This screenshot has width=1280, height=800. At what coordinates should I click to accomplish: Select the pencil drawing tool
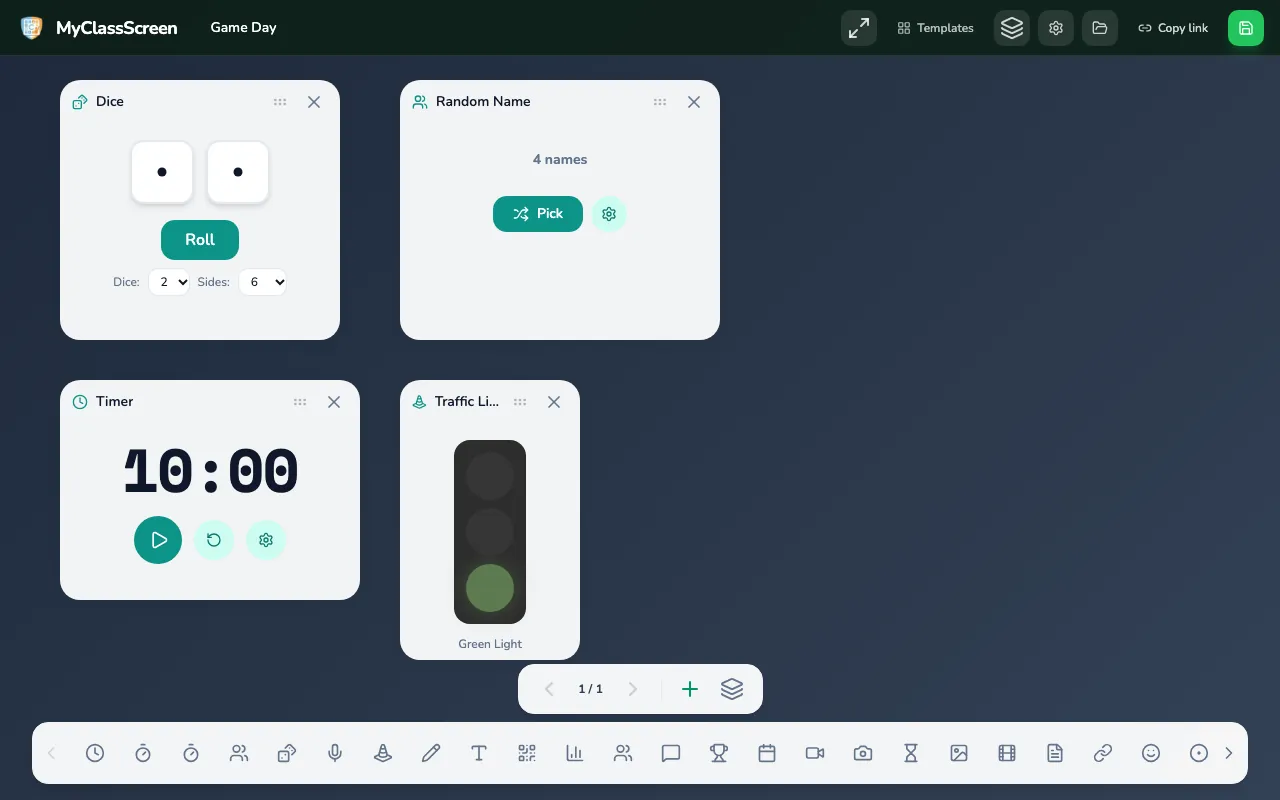[x=431, y=753]
